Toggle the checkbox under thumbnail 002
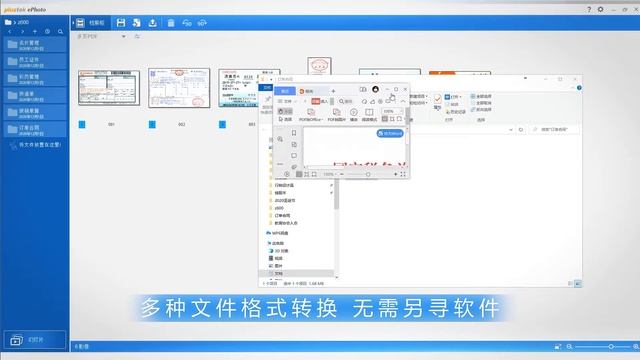 [152, 124]
